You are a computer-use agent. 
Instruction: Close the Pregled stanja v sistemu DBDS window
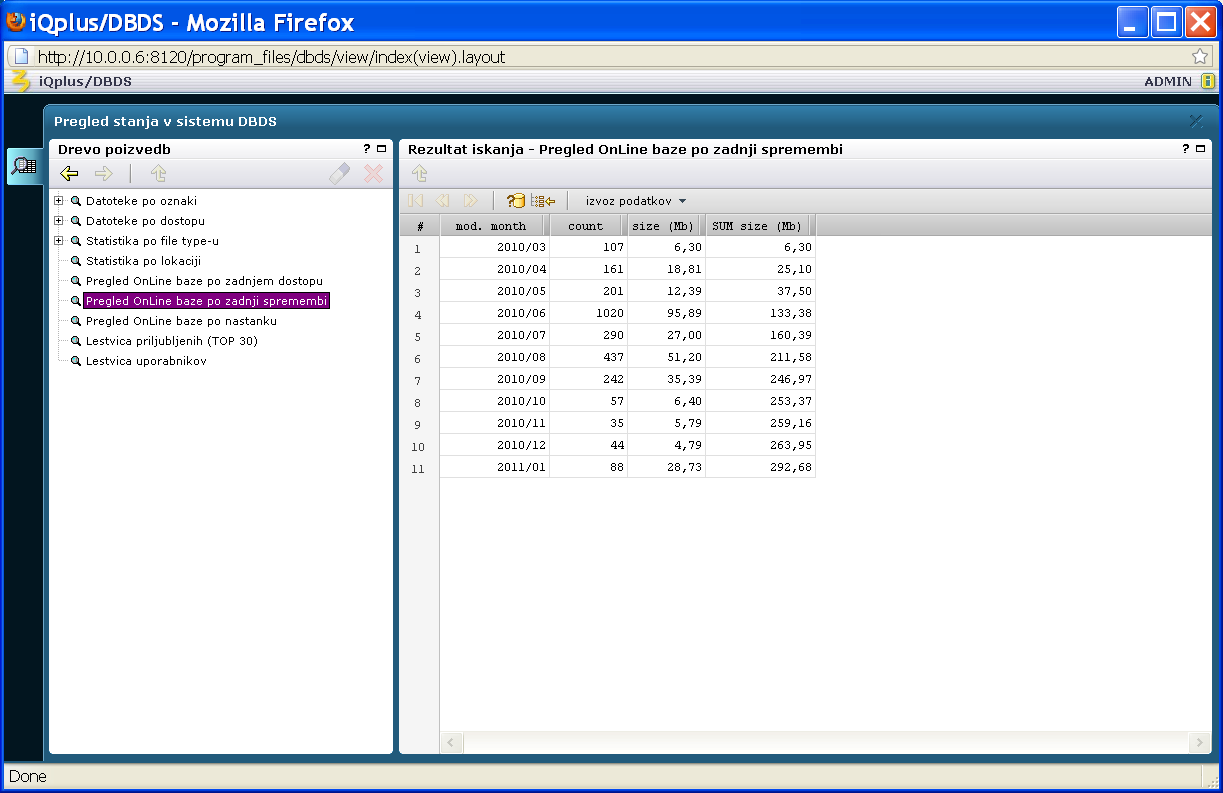(x=1196, y=121)
